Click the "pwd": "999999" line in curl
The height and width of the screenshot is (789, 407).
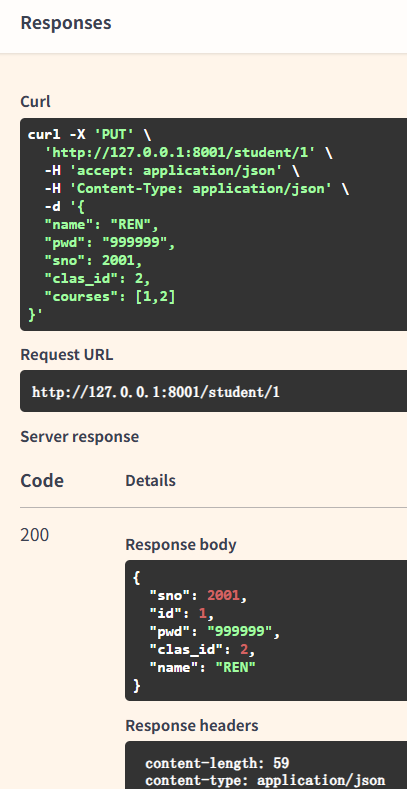110,243
